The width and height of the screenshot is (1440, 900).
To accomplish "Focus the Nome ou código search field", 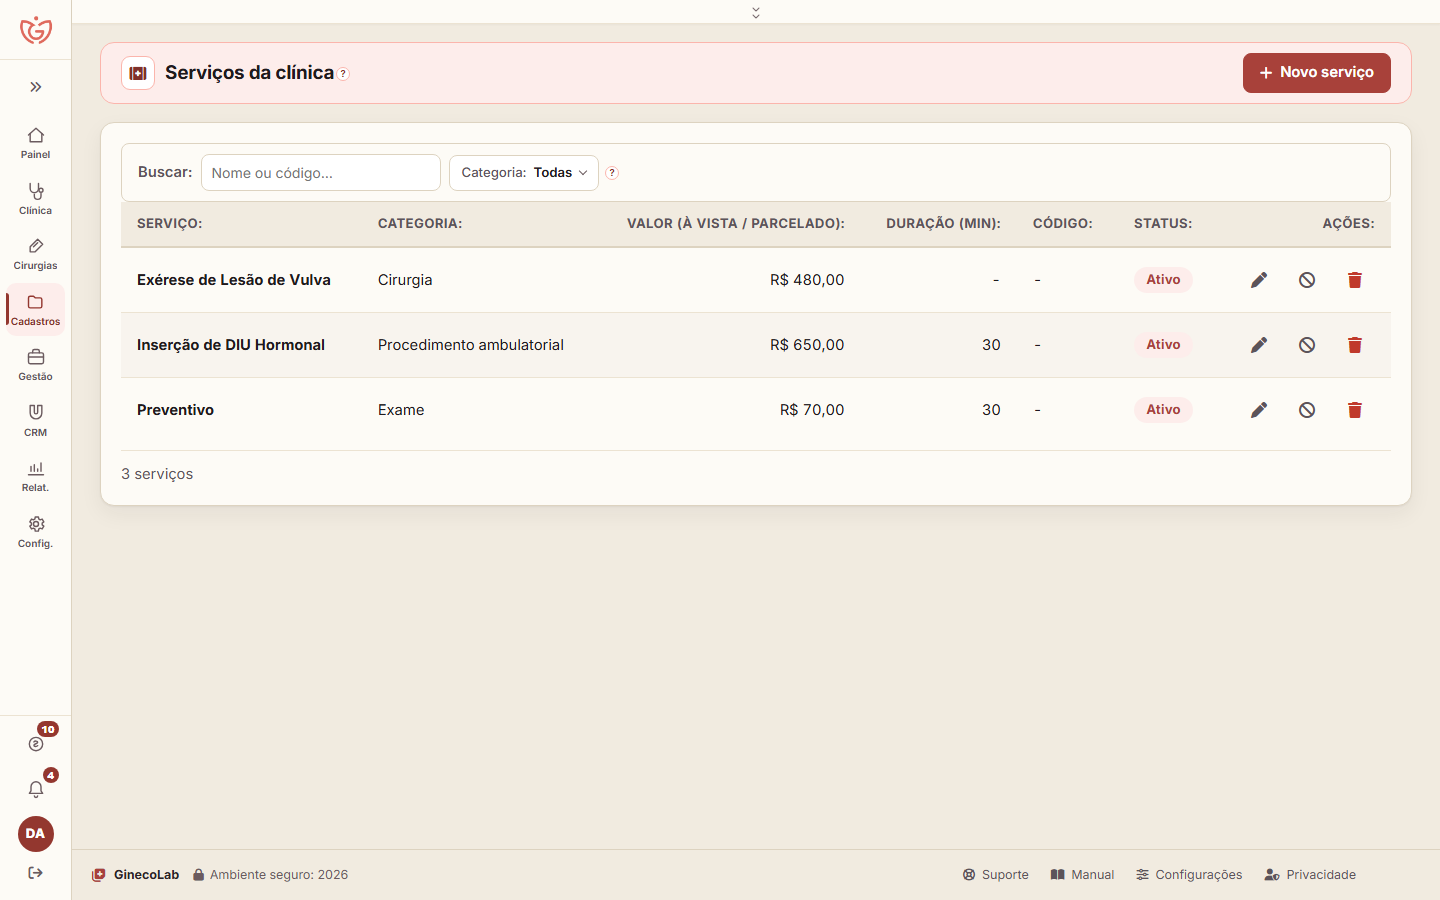I will tap(321, 173).
